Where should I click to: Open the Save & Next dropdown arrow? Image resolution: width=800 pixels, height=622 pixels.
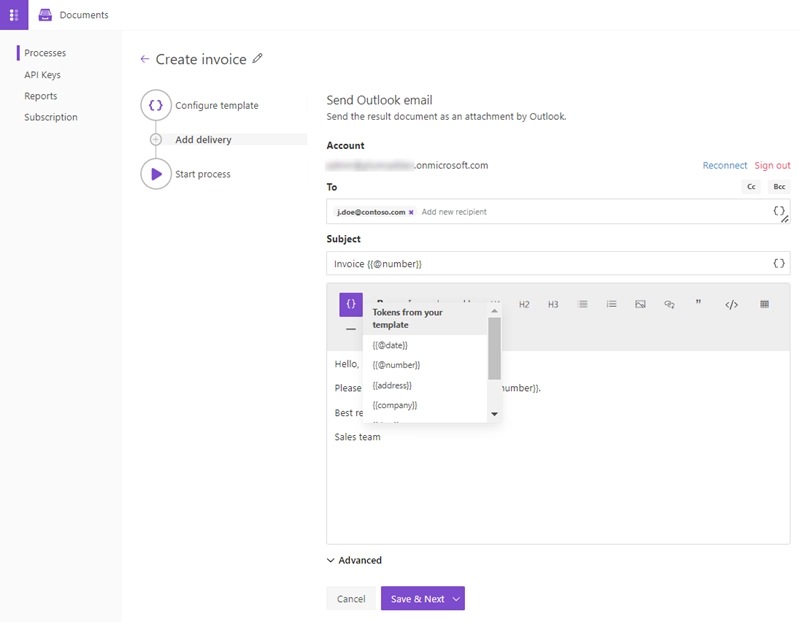point(456,599)
